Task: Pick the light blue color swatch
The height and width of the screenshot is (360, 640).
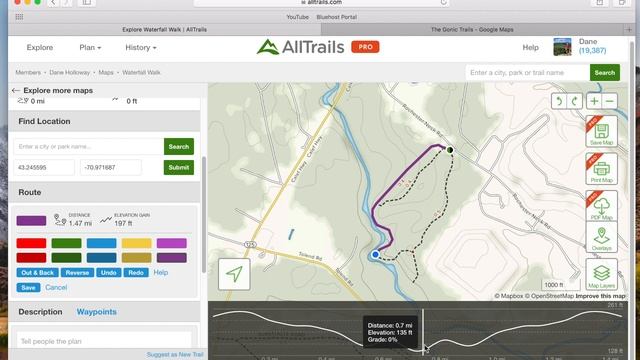Action: tap(102, 243)
